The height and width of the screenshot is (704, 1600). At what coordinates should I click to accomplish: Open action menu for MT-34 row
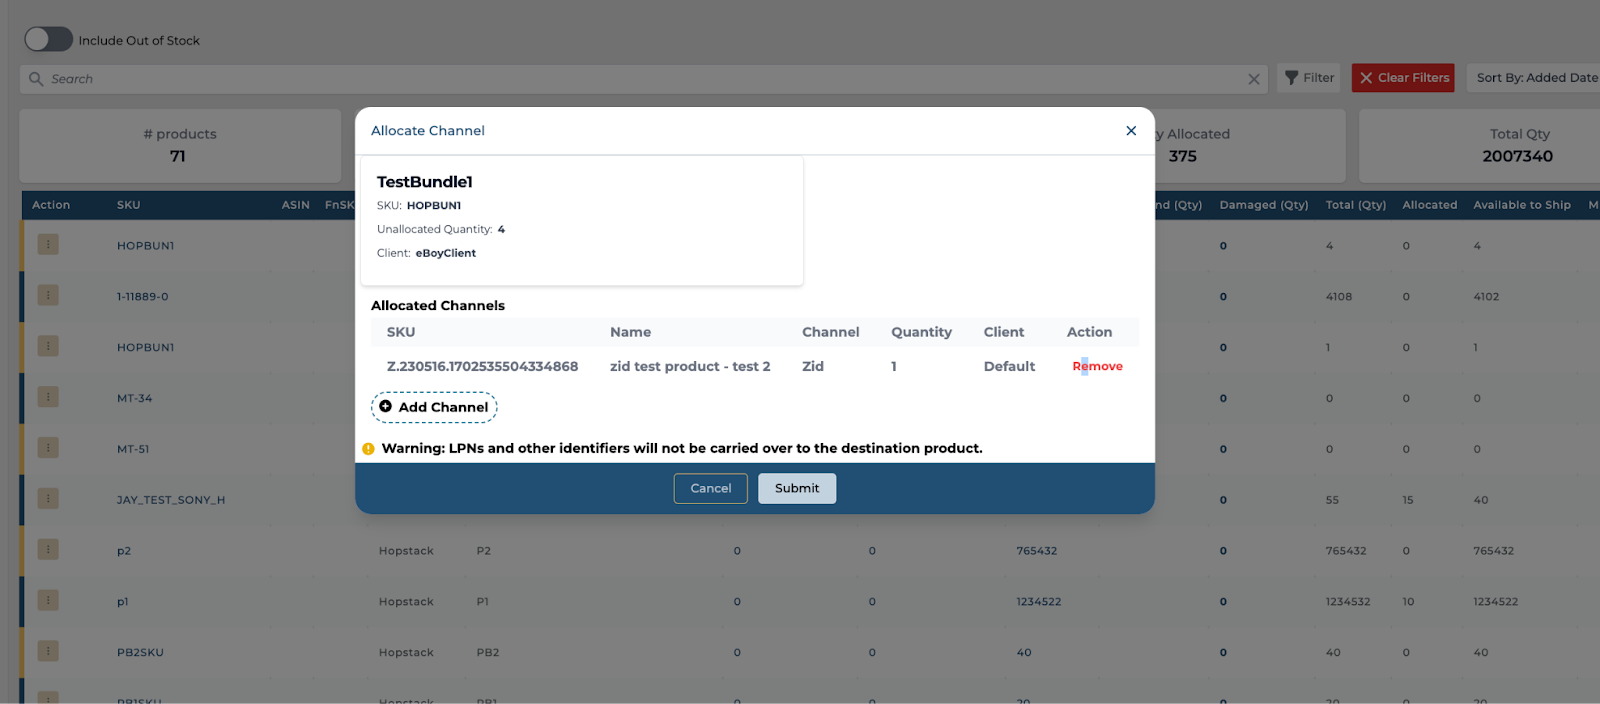coord(48,398)
